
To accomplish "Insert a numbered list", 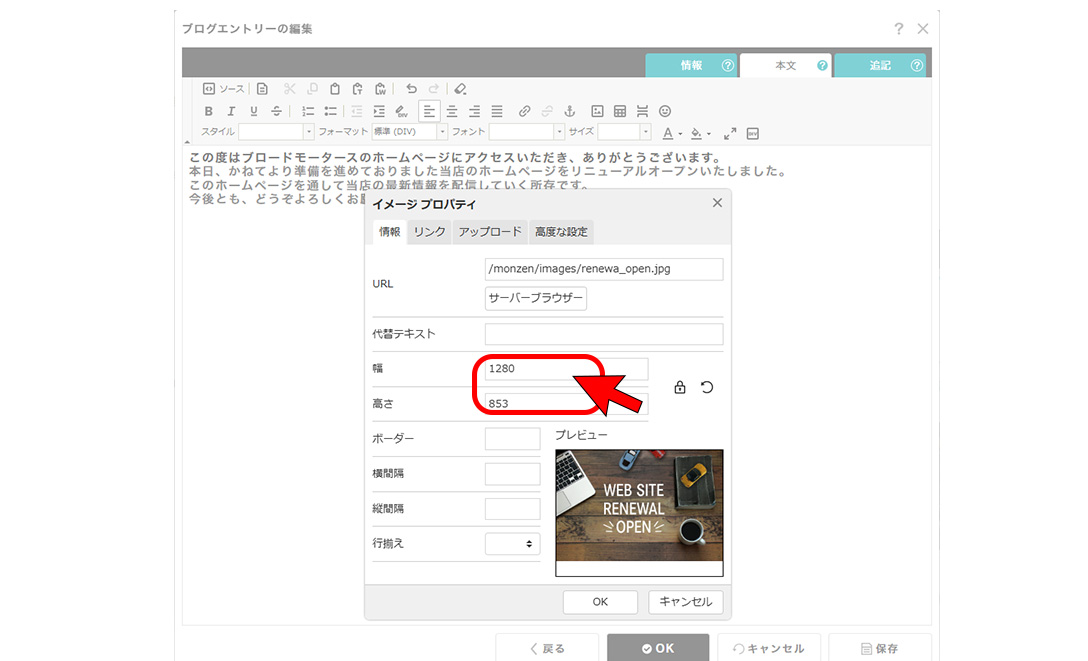I will (x=308, y=111).
